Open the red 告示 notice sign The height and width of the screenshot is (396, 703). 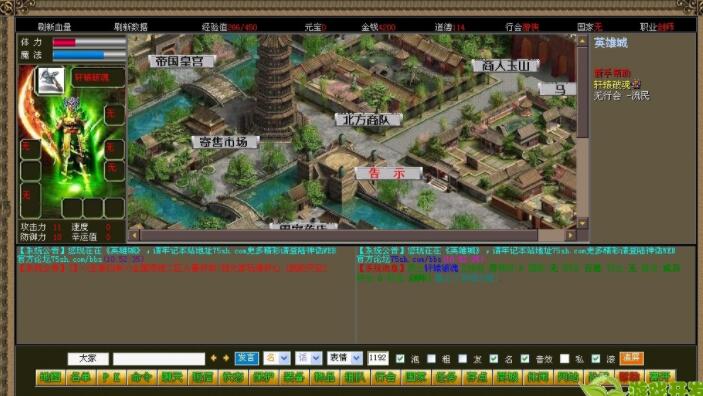388,173
